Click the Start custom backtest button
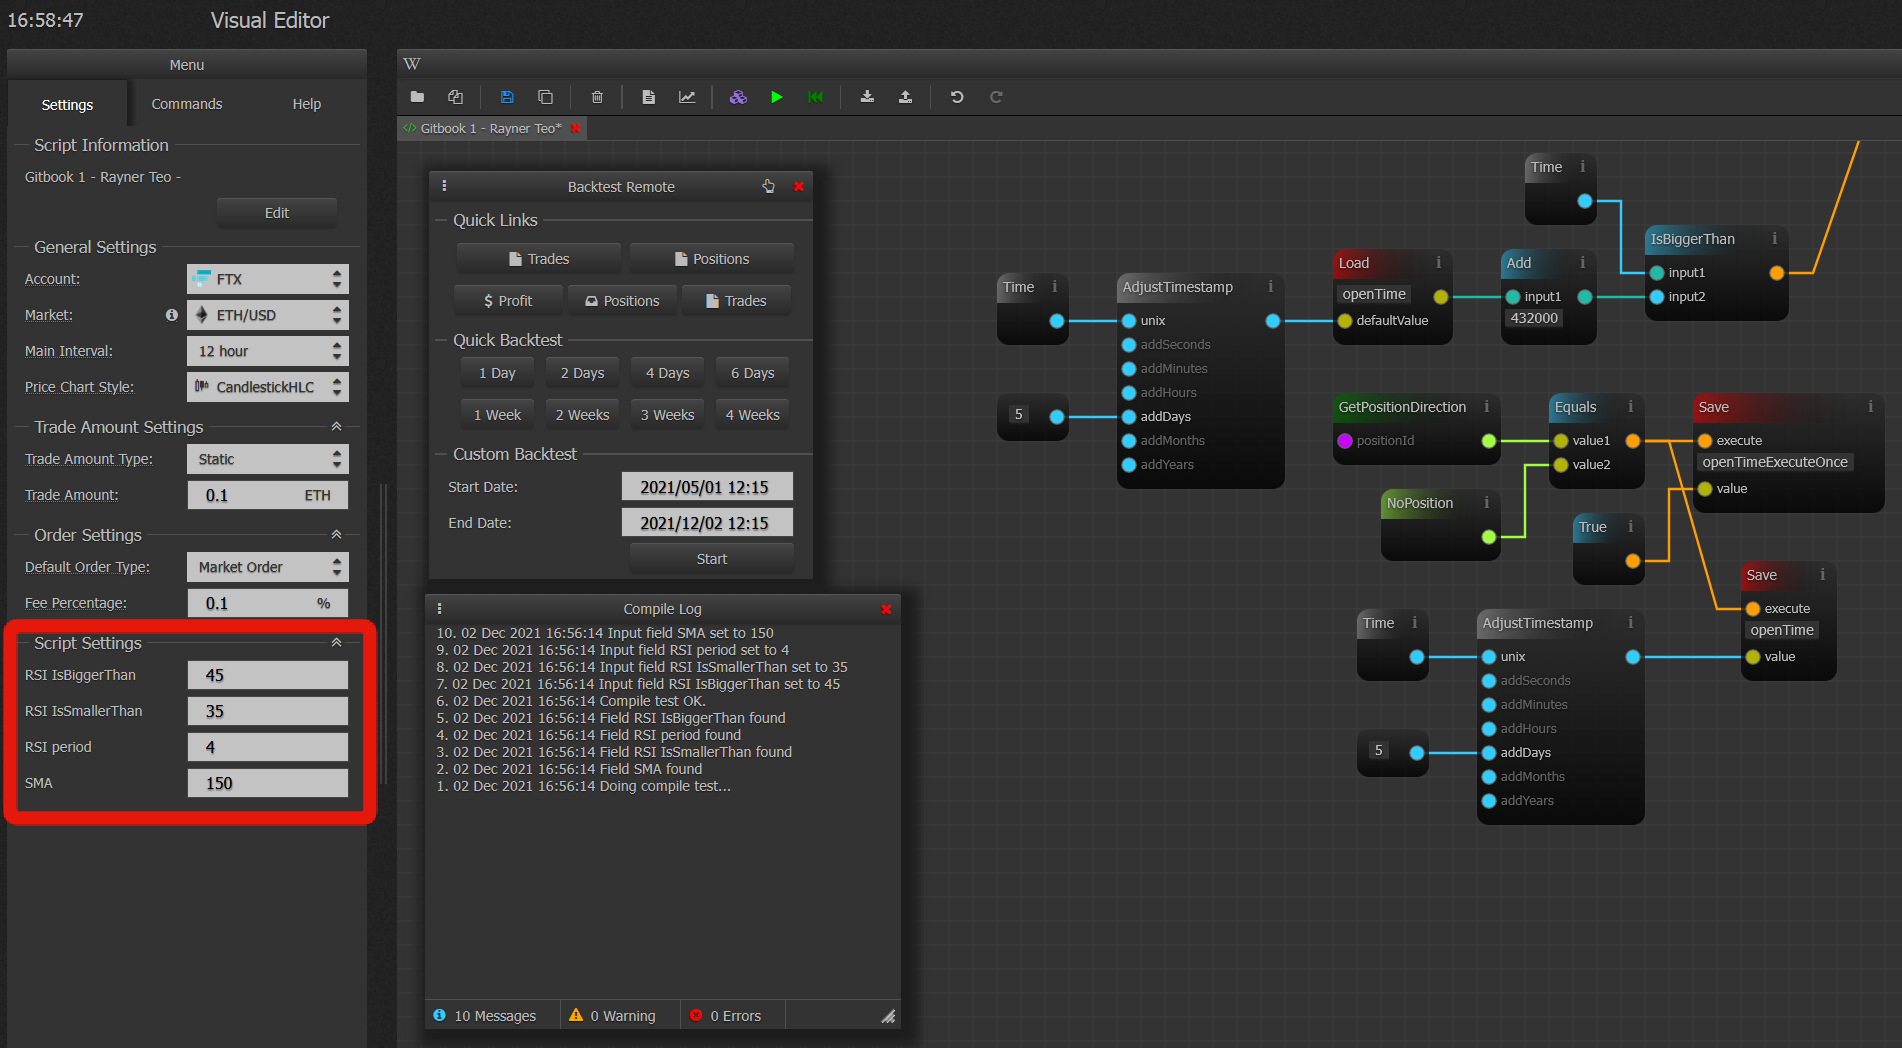Viewport: 1902px width, 1048px height. coord(711,559)
